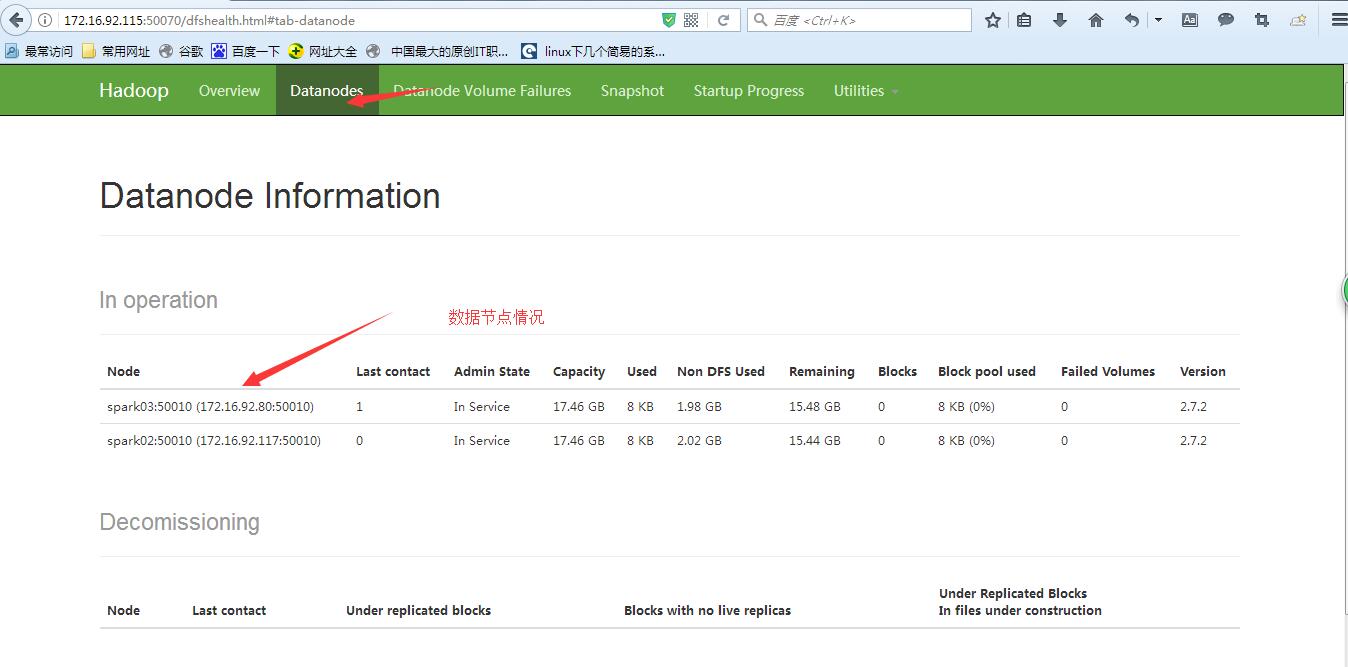The width and height of the screenshot is (1348, 667).
Task: Click the Under replicated blocks column header
Action: 419,610
